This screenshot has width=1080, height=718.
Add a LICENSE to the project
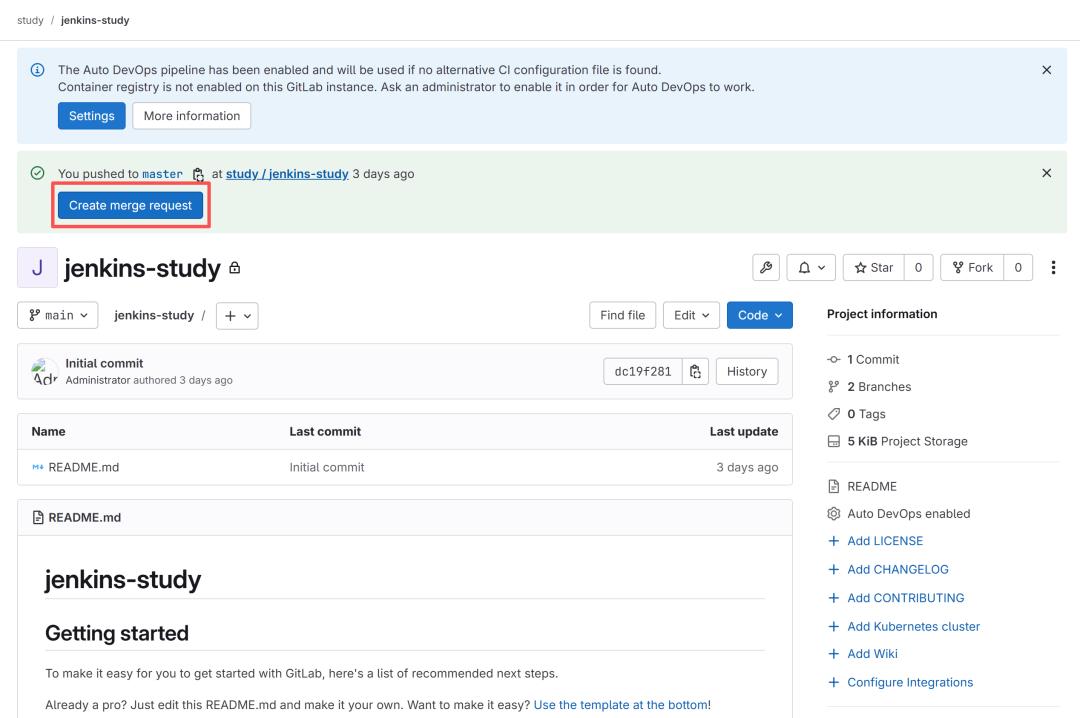(x=886, y=540)
